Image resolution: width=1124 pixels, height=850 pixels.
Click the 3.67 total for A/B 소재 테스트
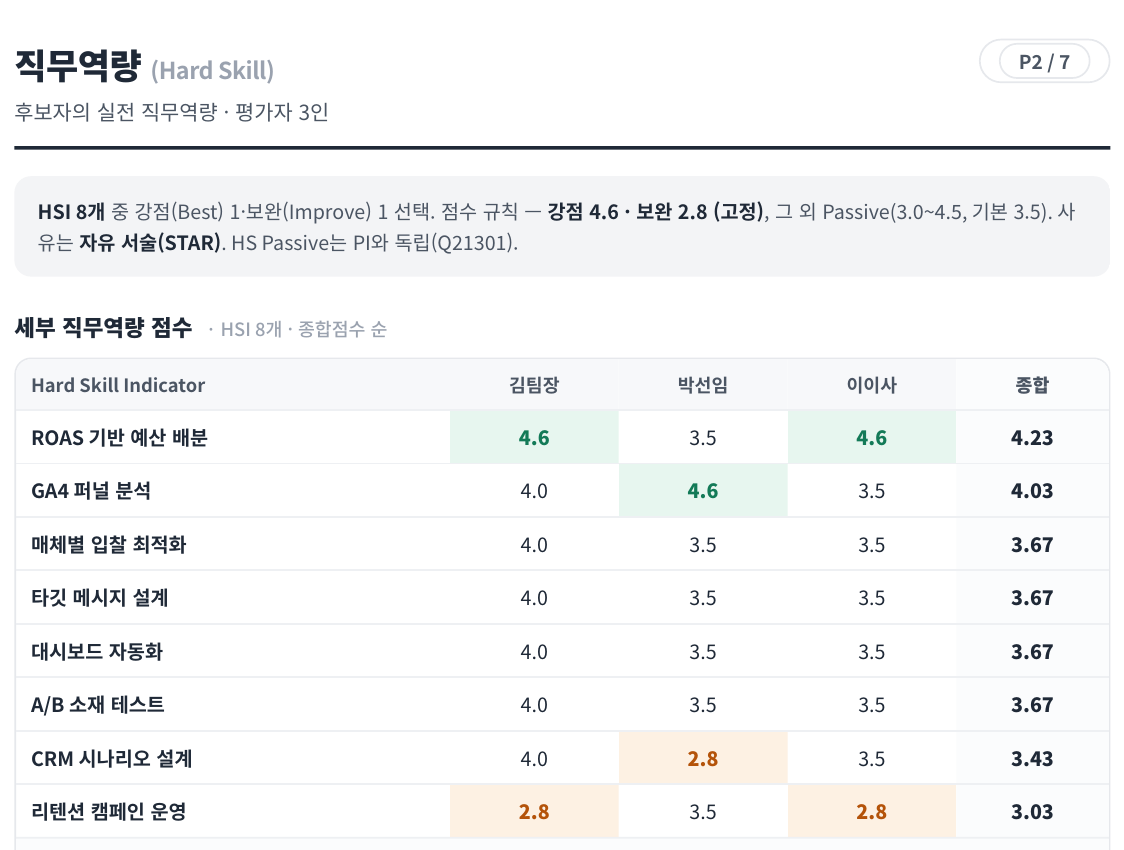(x=1032, y=705)
